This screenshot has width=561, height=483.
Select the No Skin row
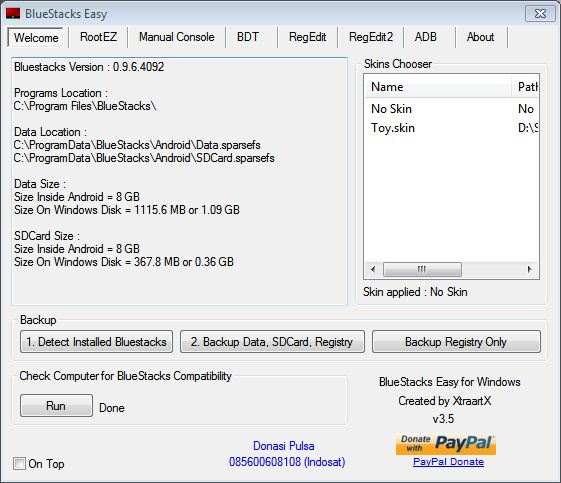tap(452, 109)
